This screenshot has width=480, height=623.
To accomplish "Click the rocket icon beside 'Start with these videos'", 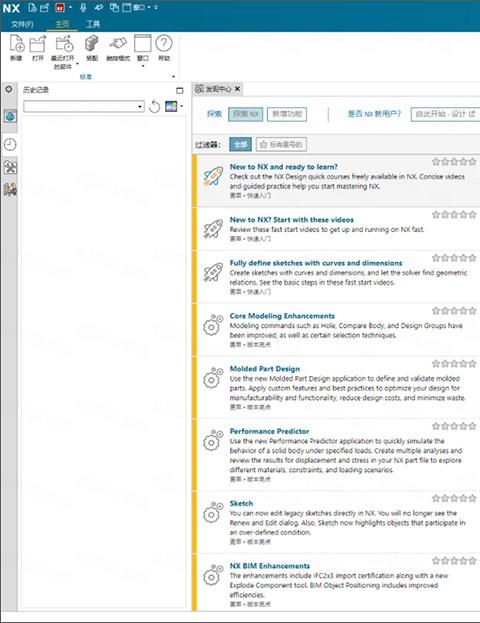I will [213, 229].
